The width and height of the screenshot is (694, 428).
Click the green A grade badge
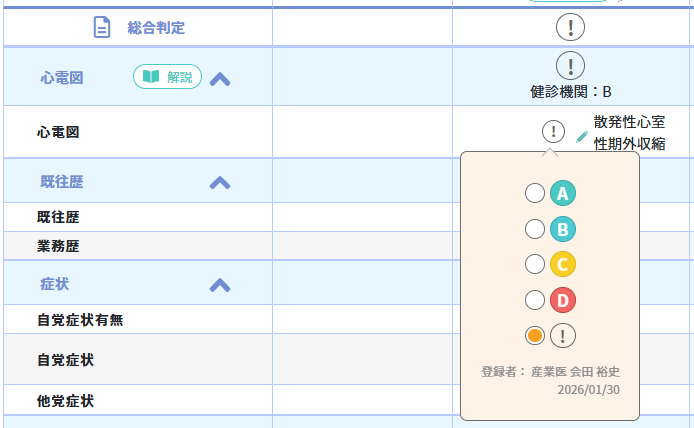[x=563, y=194]
